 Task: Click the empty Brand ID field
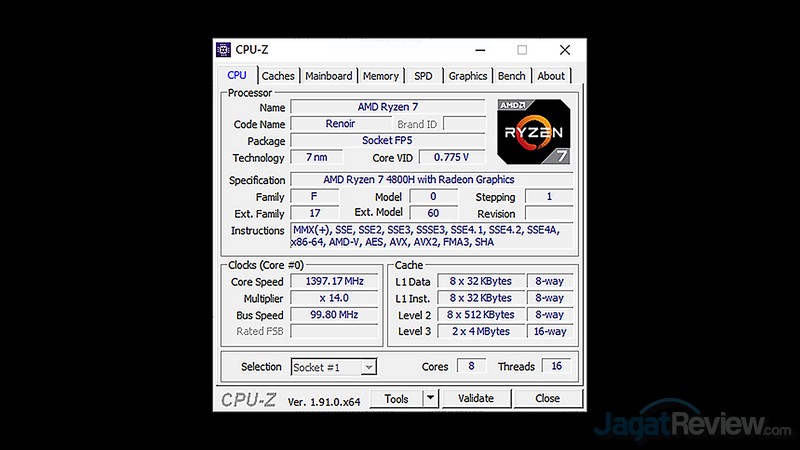click(465, 124)
